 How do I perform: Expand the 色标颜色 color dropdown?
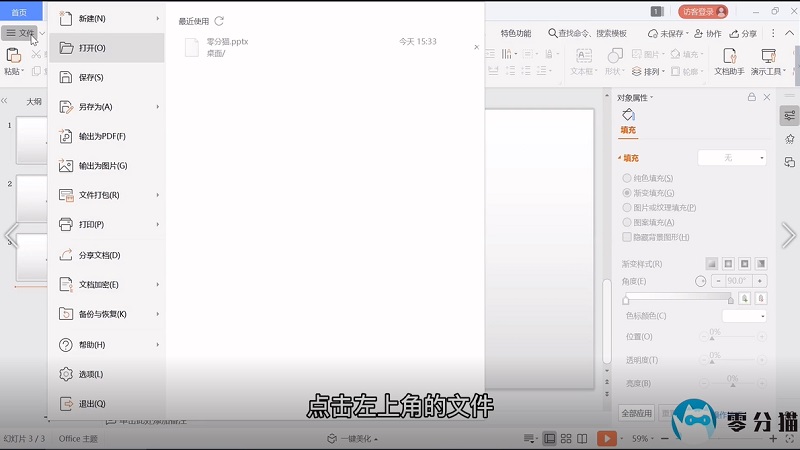(744, 316)
